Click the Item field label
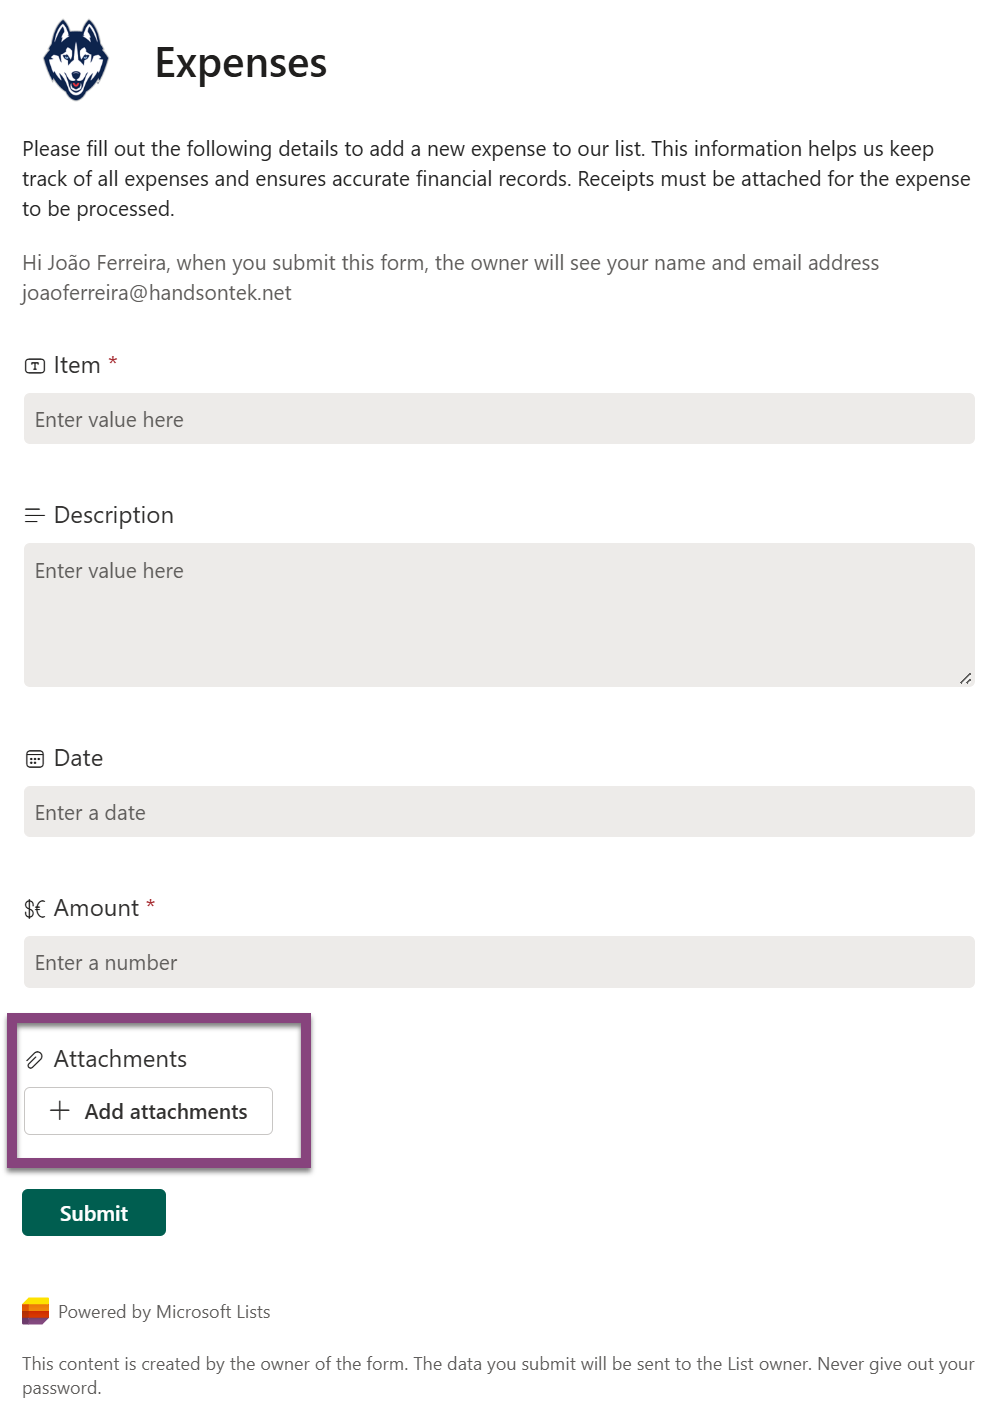Screen dimensions: 991x1420 [77, 365]
